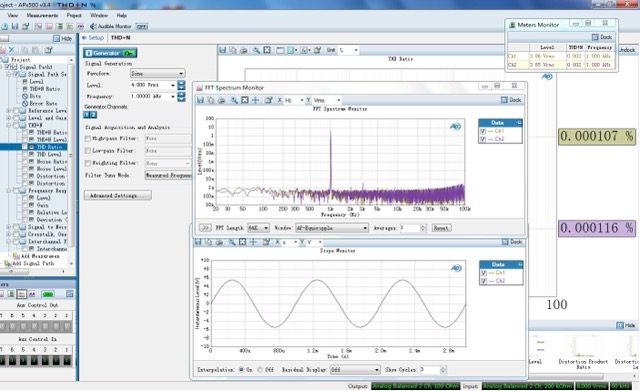Viewport: 640px width, 391px height.
Task: Click the print icon in Scope Monitor toolbar
Action: coord(219,242)
